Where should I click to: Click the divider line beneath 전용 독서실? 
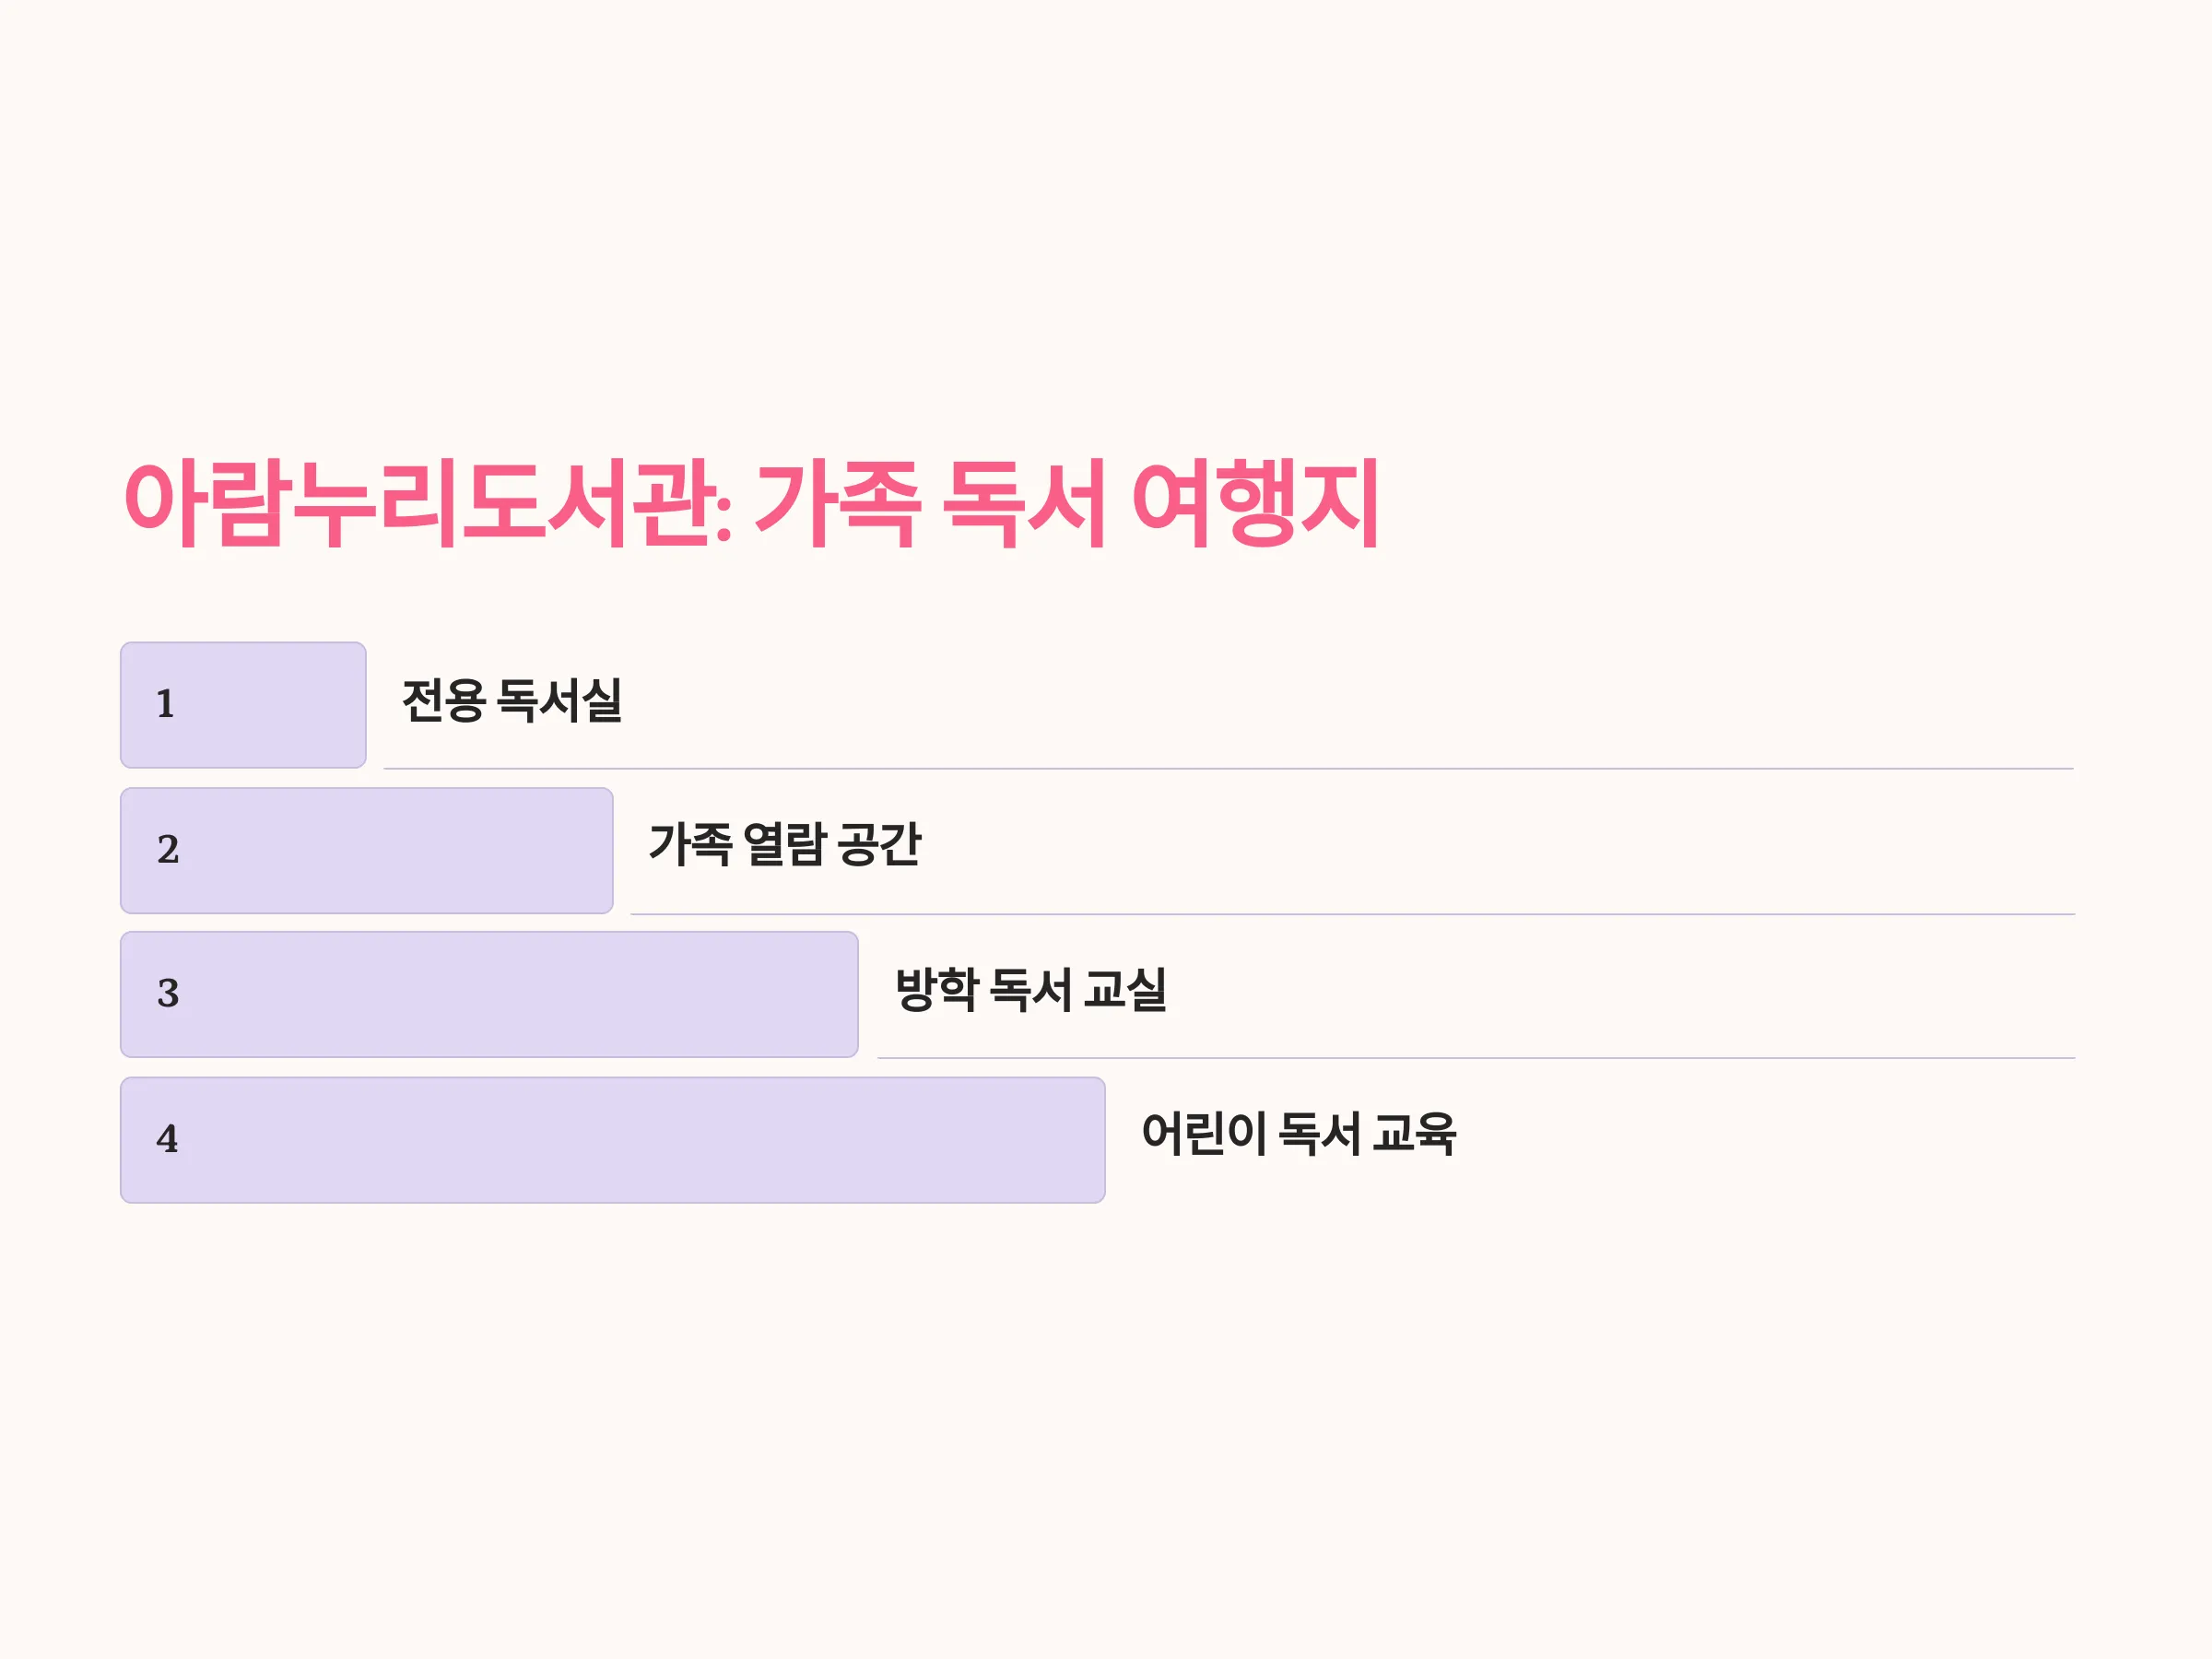1229,768
